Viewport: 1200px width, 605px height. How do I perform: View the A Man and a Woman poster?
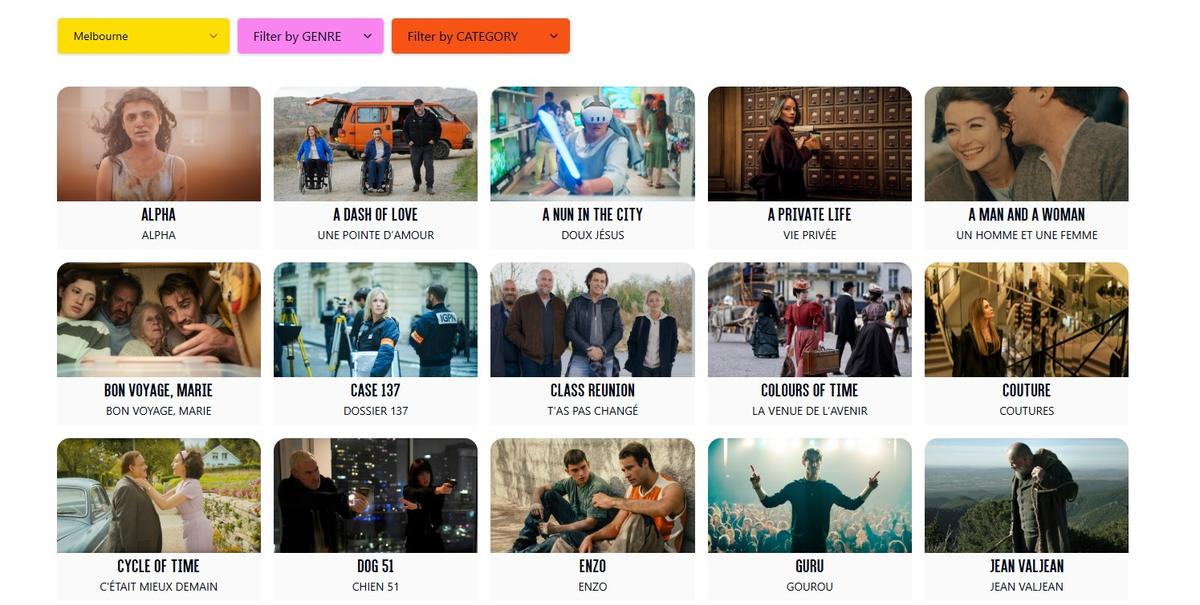(1027, 144)
